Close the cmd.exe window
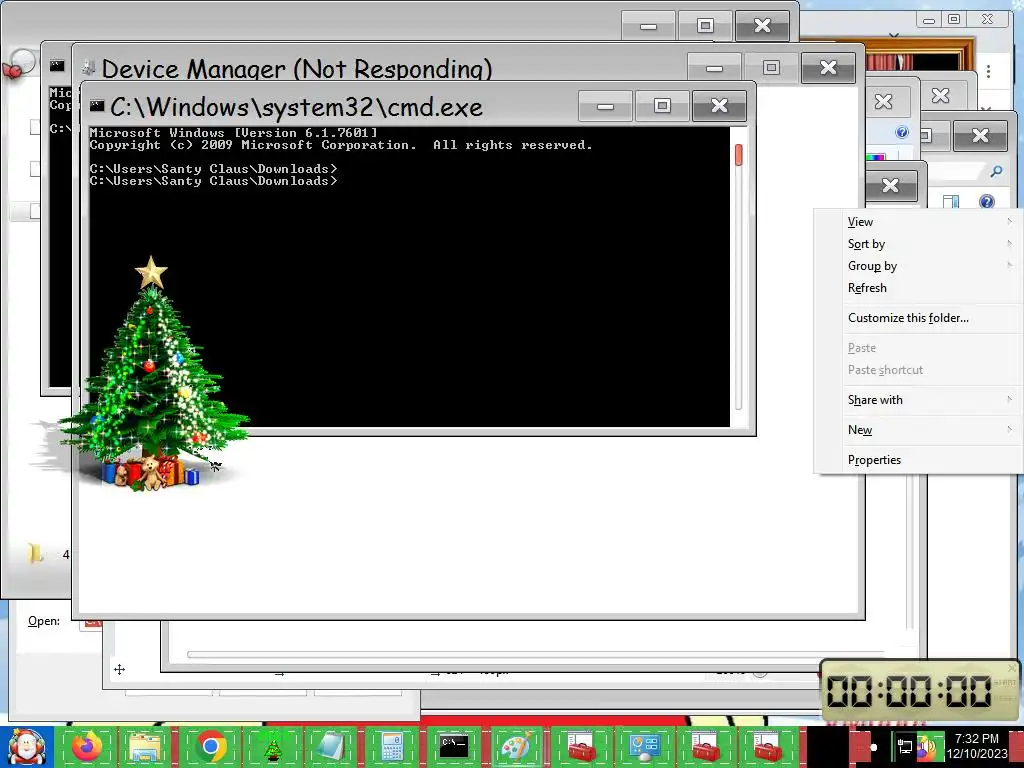 pyautogui.click(x=719, y=106)
